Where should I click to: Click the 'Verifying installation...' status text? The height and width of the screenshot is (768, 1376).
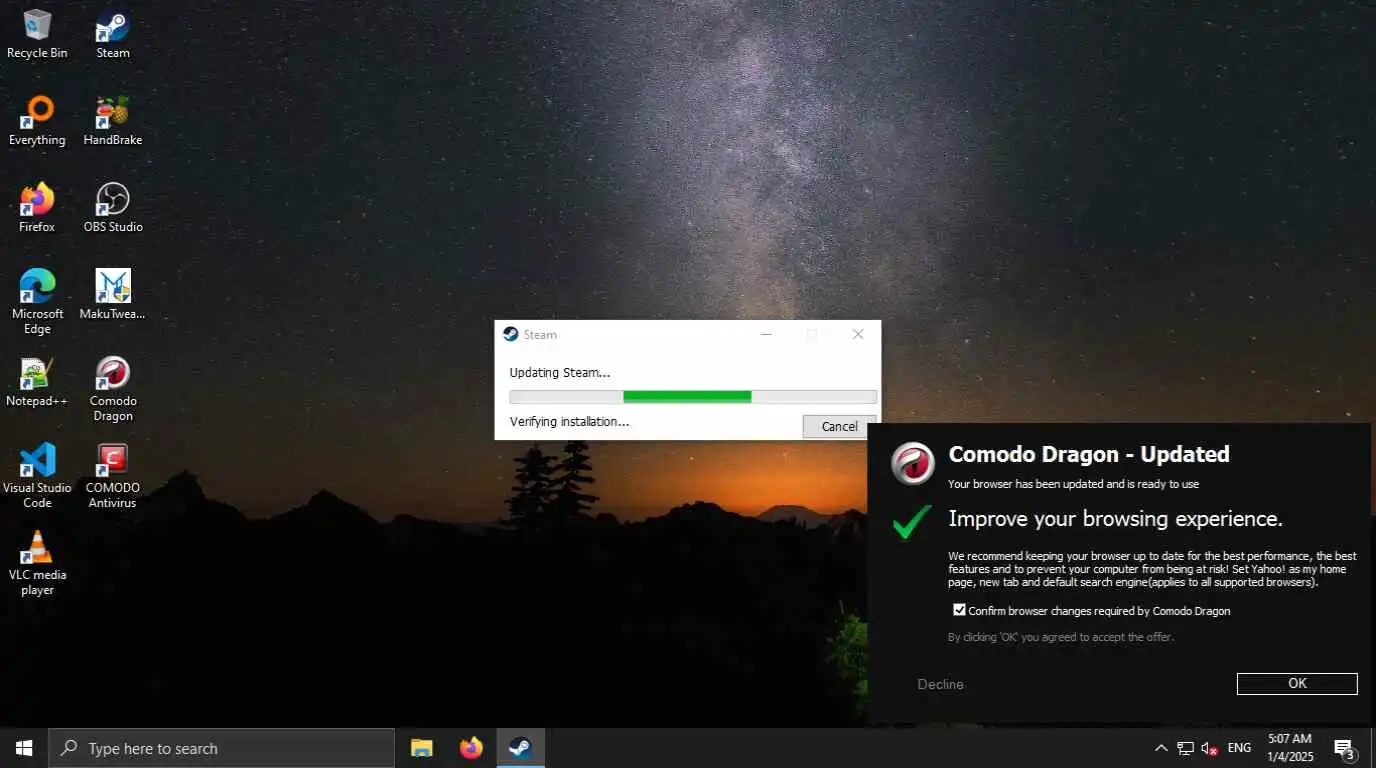pos(569,421)
